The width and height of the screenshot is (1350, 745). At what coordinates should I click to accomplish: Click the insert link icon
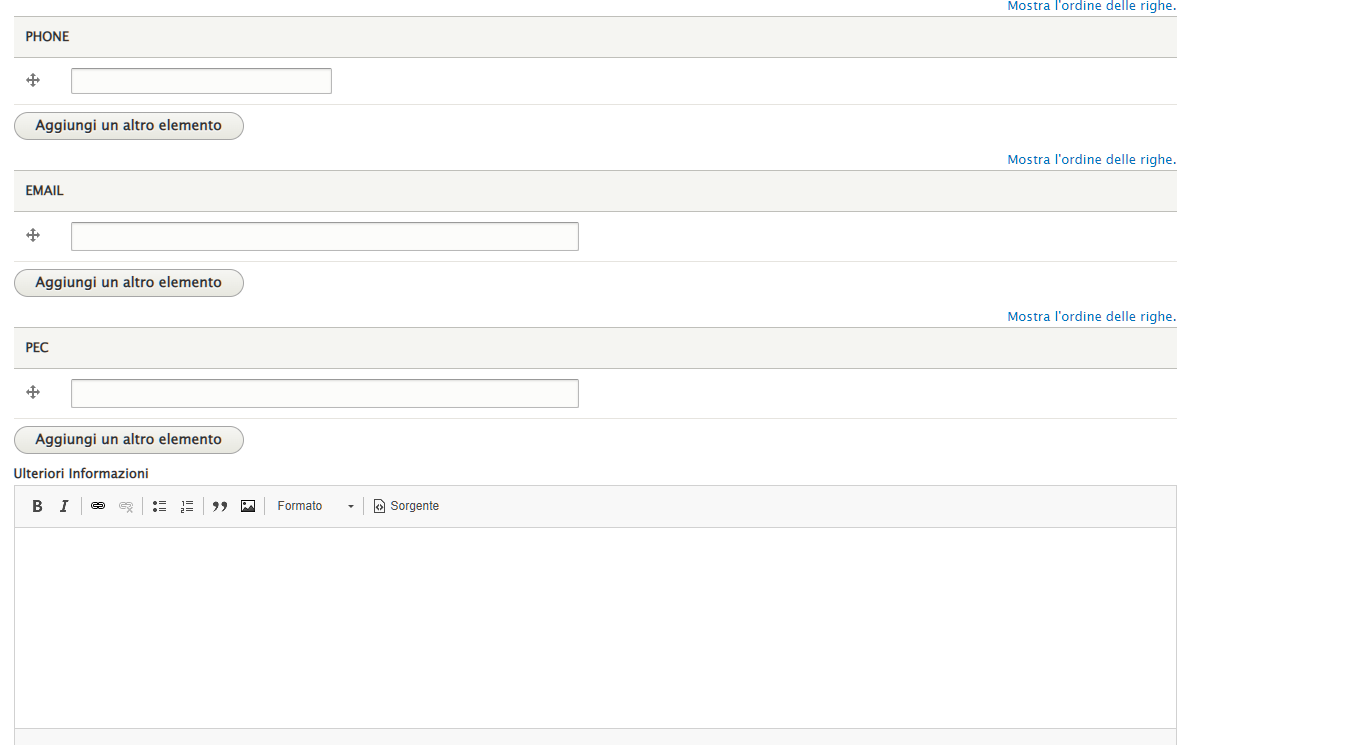pos(98,506)
